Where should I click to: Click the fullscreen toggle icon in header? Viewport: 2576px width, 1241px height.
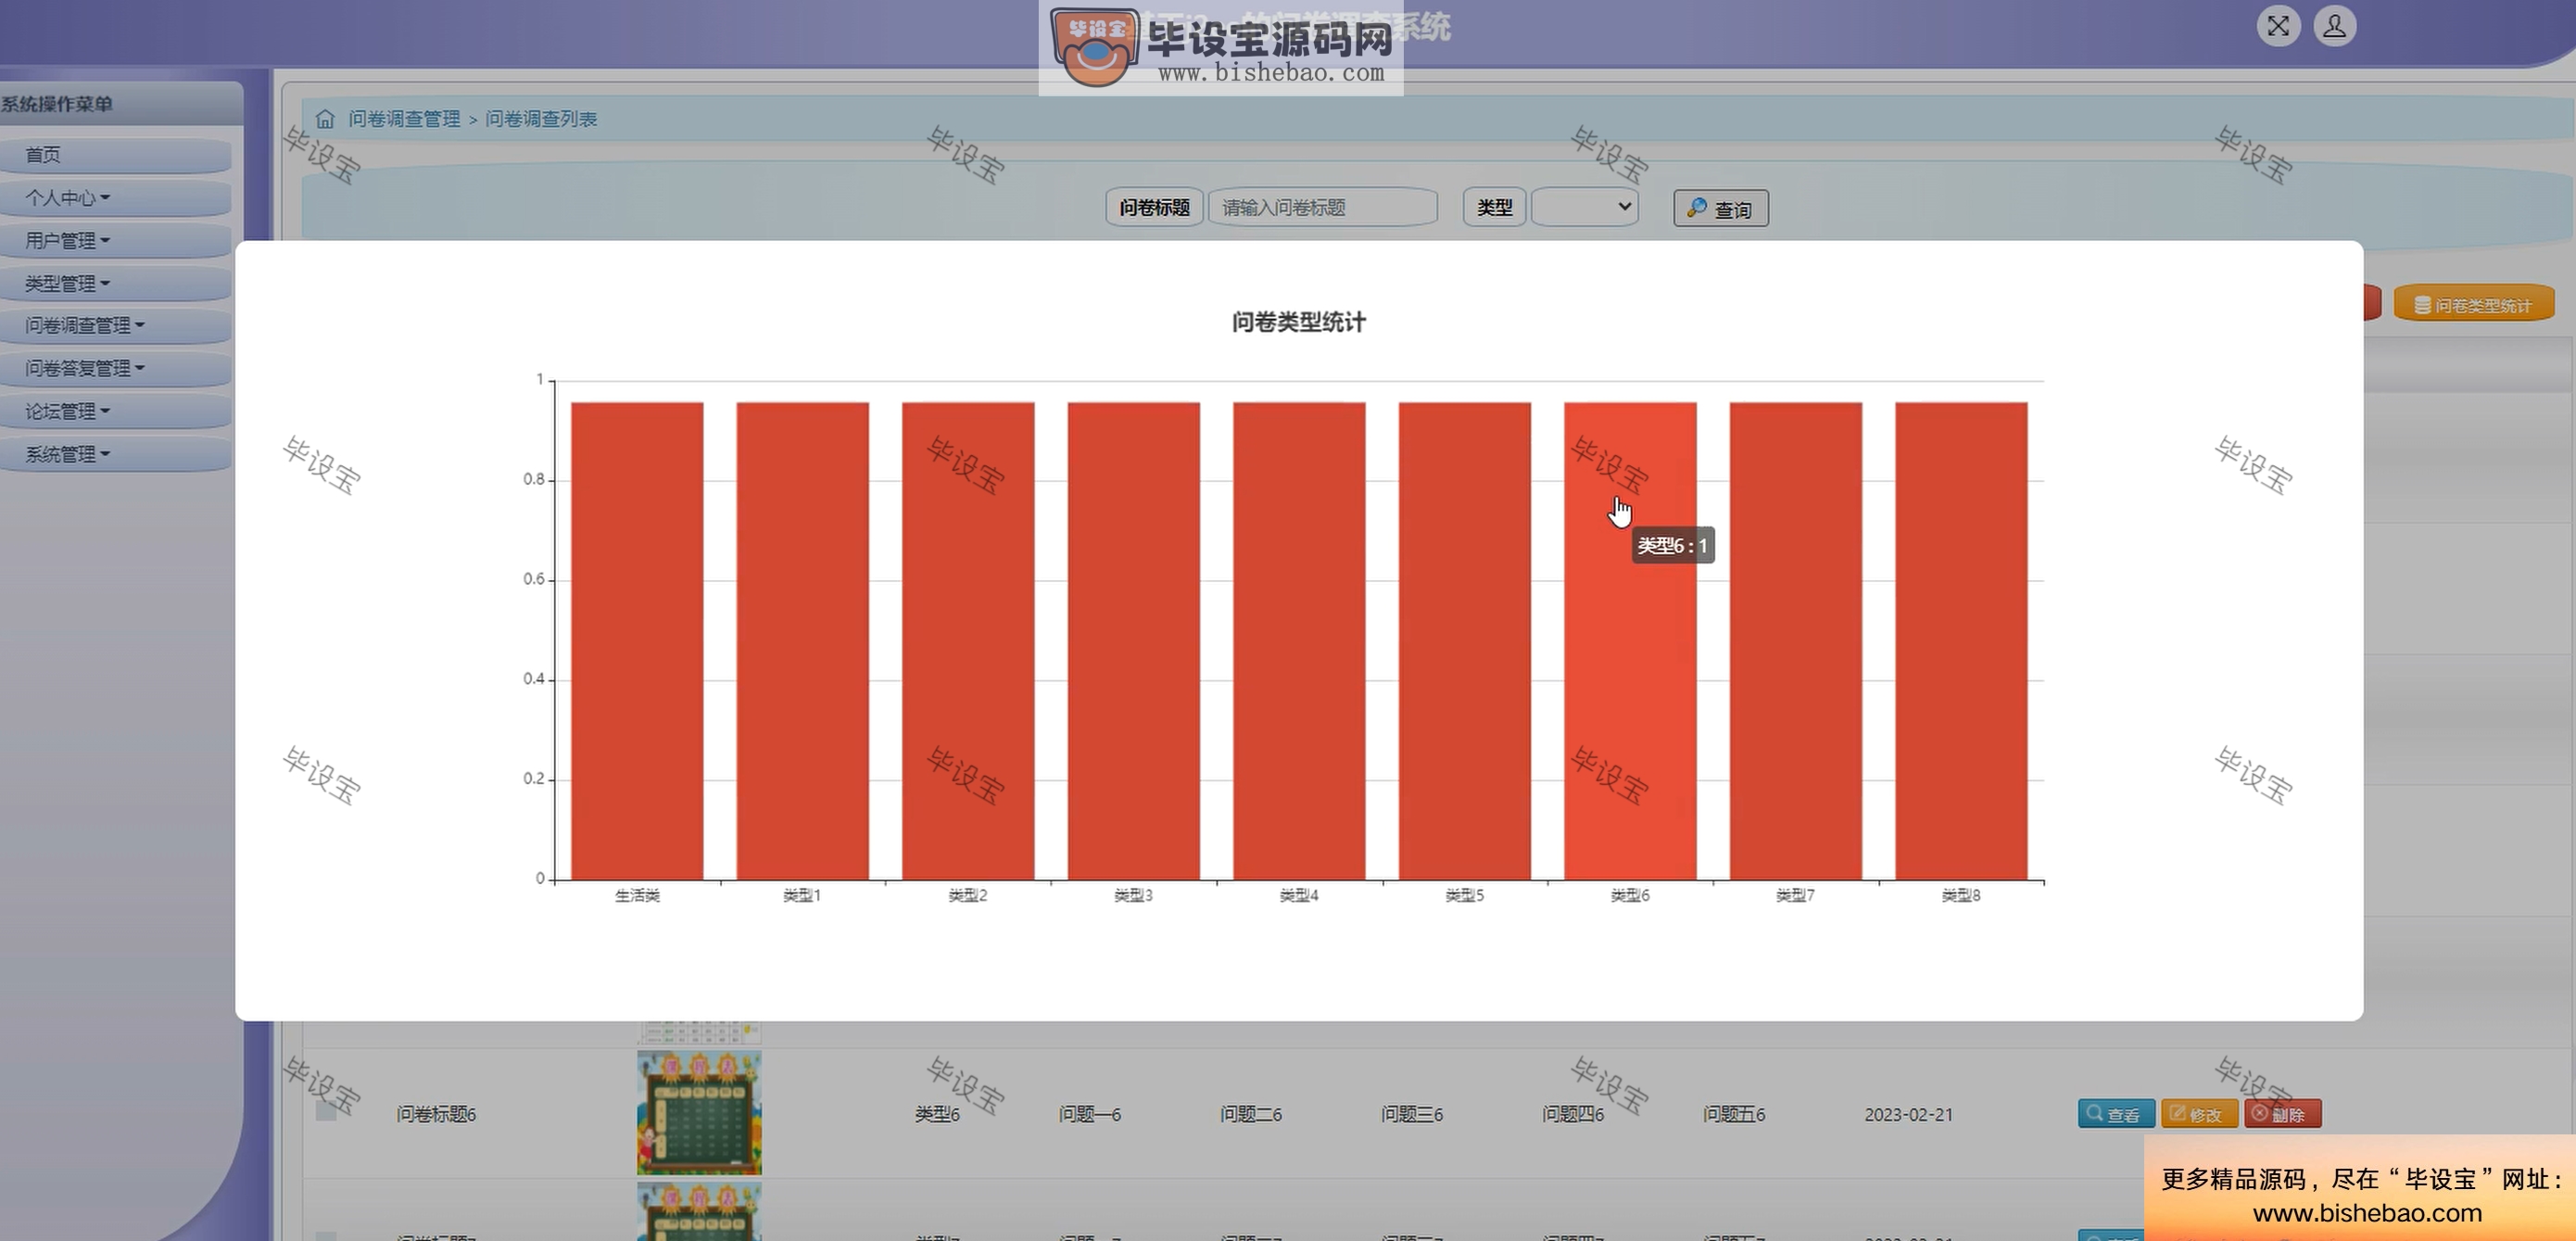pos(2278,26)
